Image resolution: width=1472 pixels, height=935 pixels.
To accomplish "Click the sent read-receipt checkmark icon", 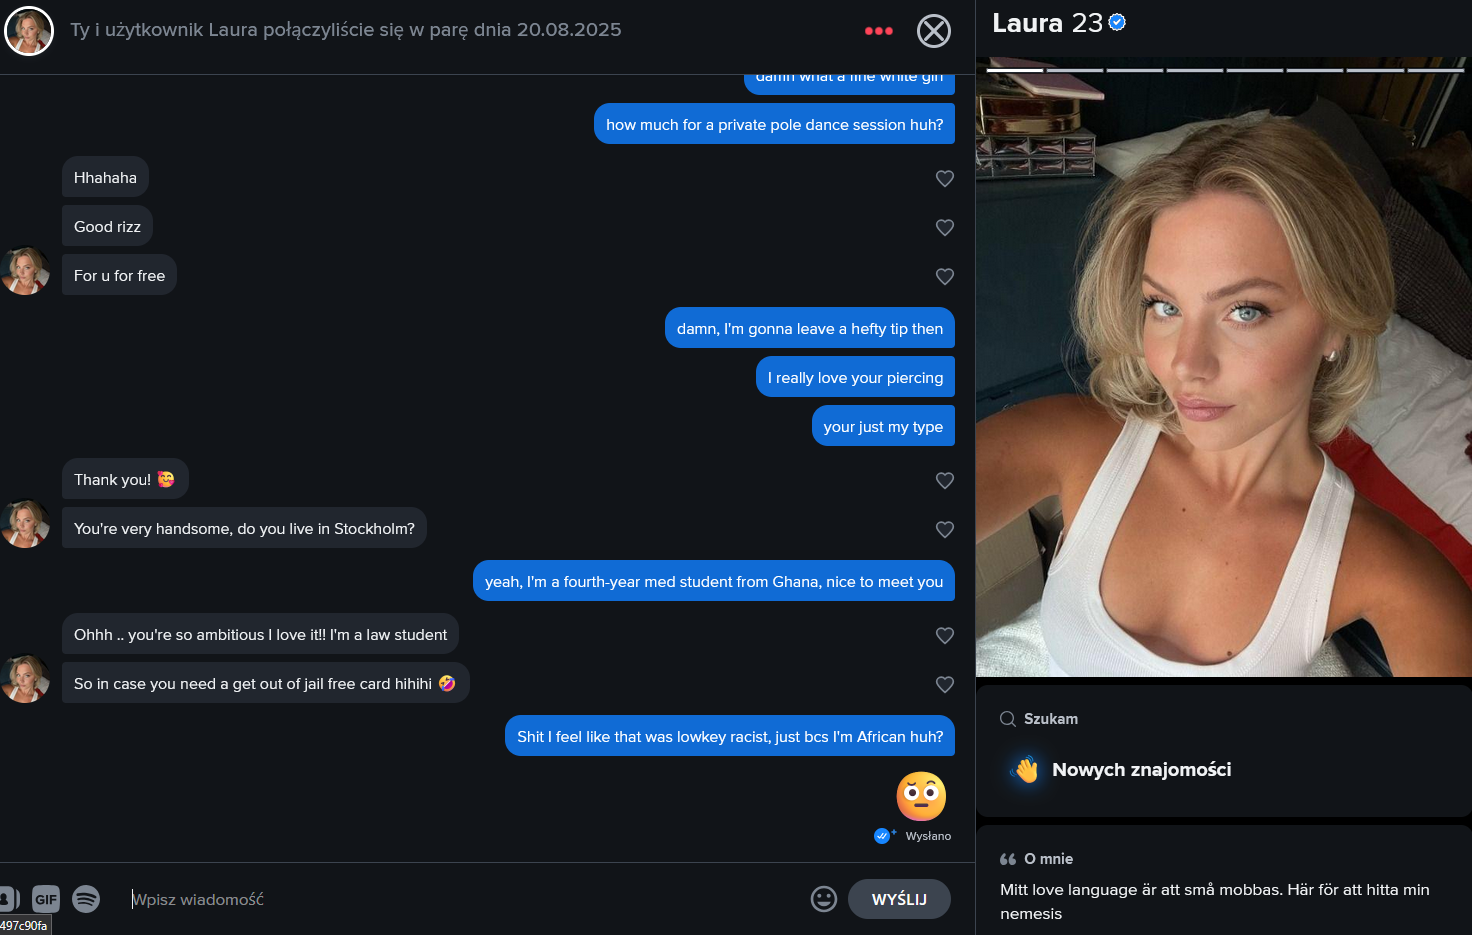I will [x=883, y=836].
